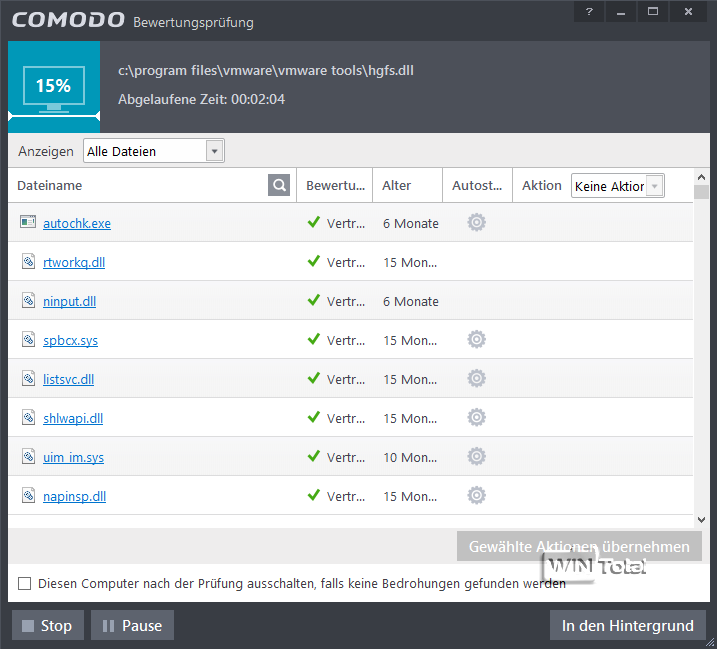This screenshot has height=649, width=717.
Task: Click the search icon beside Dateiname header
Action: pos(279,185)
